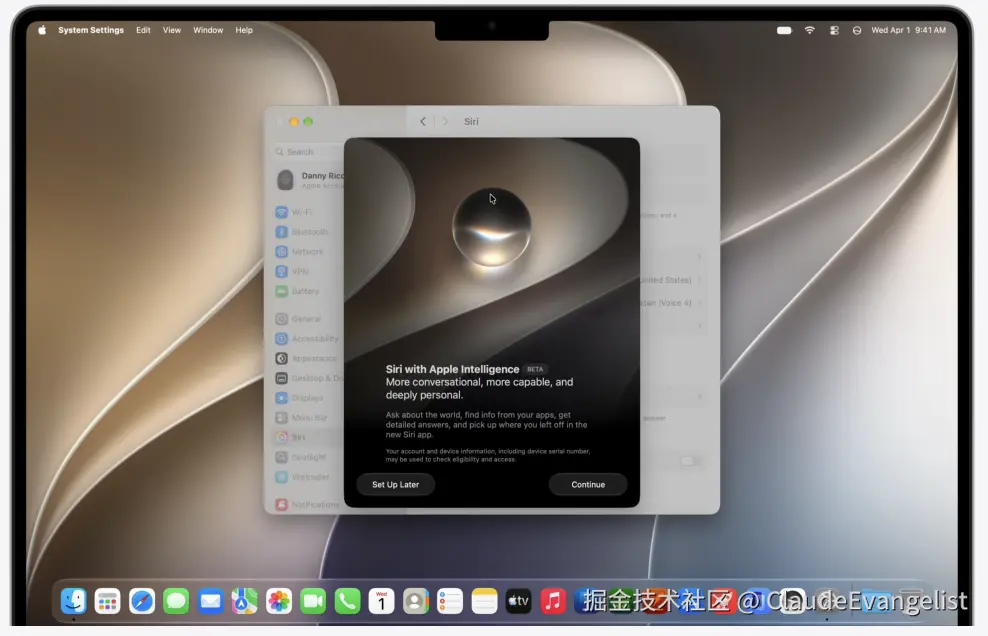Open Messages app in Dock
The image size is (988, 636).
click(176, 601)
